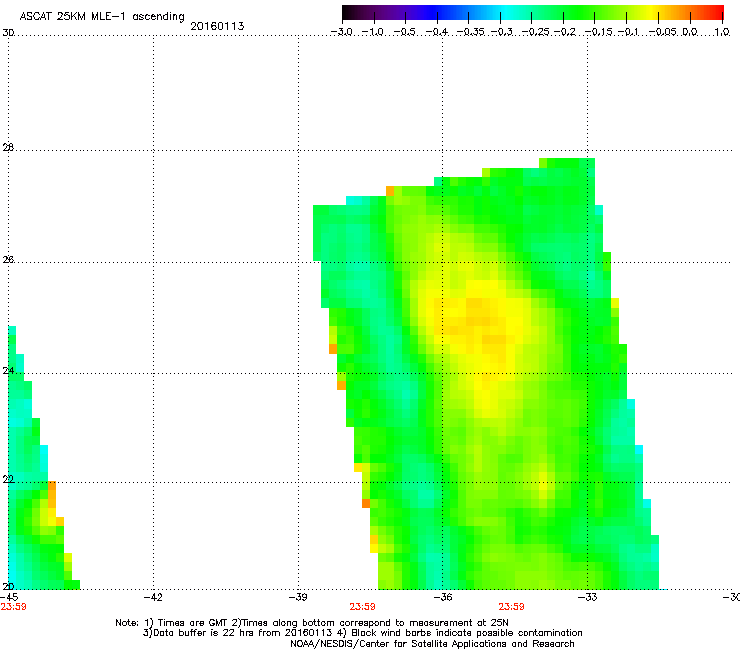The height and width of the screenshot is (650, 740).
Task: Select the color scale tick '-0.3'
Action: [x=501, y=32]
